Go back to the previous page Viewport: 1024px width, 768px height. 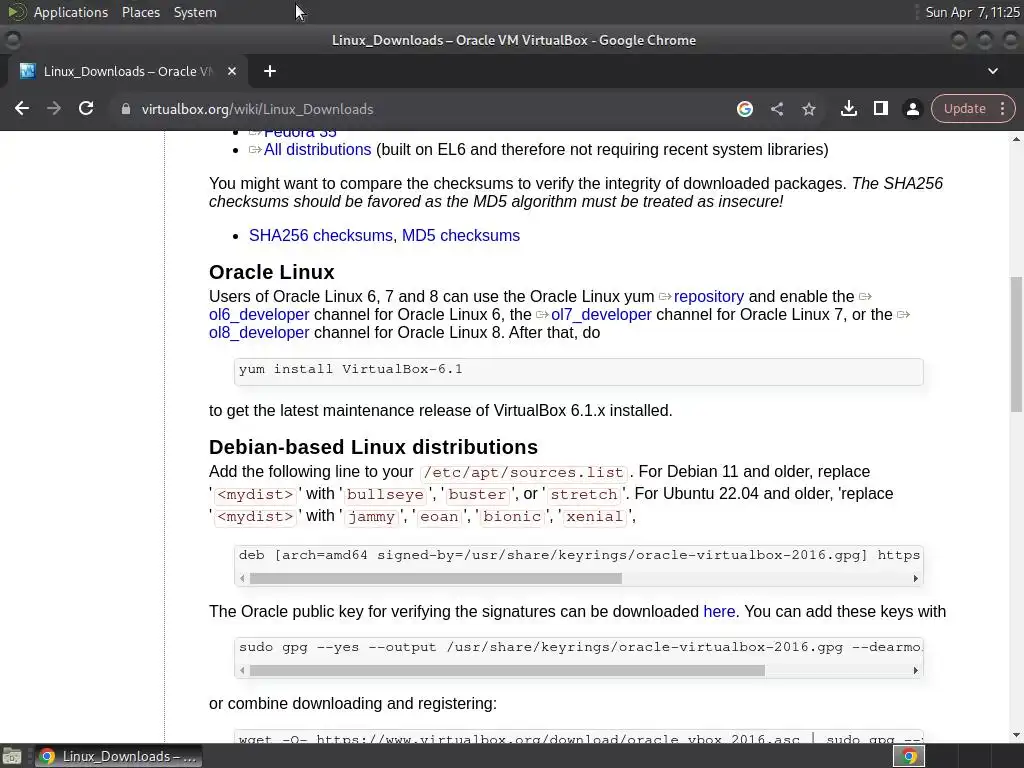coord(22,108)
